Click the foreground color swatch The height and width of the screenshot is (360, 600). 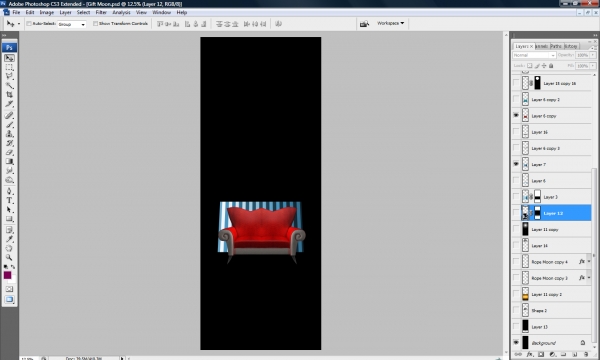point(7,275)
